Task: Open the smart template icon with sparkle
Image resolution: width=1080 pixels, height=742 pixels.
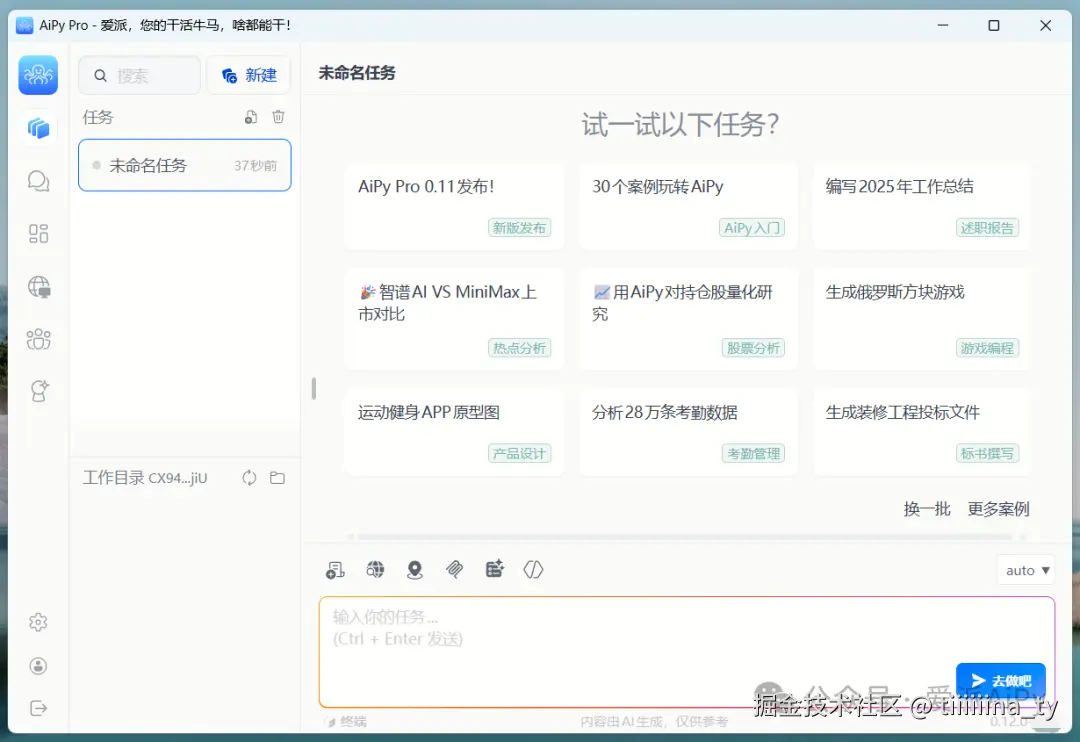Action: pos(494,569)
